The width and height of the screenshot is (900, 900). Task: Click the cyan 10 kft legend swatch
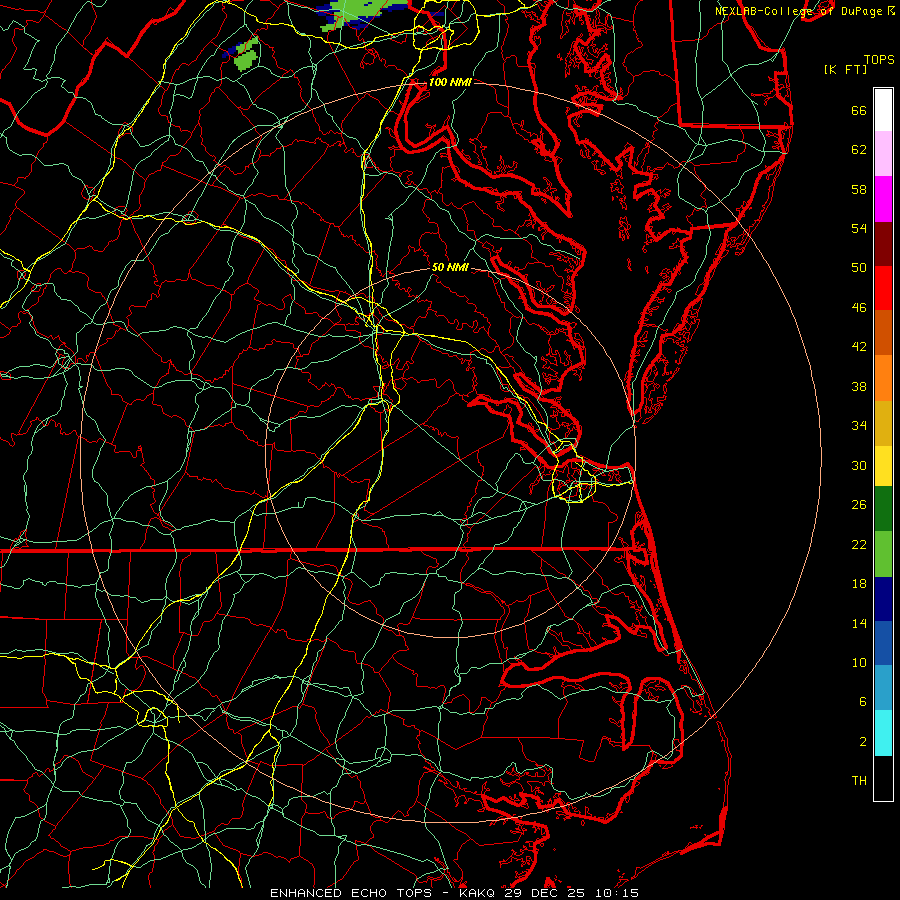pos(883,733)
